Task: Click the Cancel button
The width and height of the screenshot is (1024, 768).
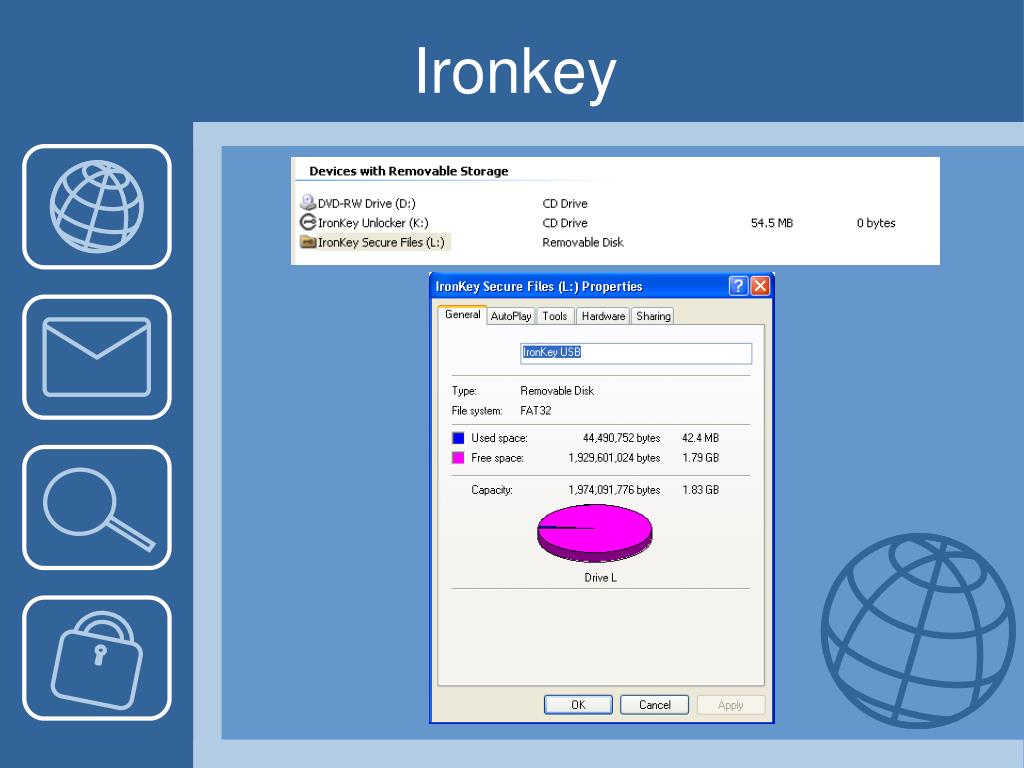Action: pyautogui.click(x=654, y=705)
